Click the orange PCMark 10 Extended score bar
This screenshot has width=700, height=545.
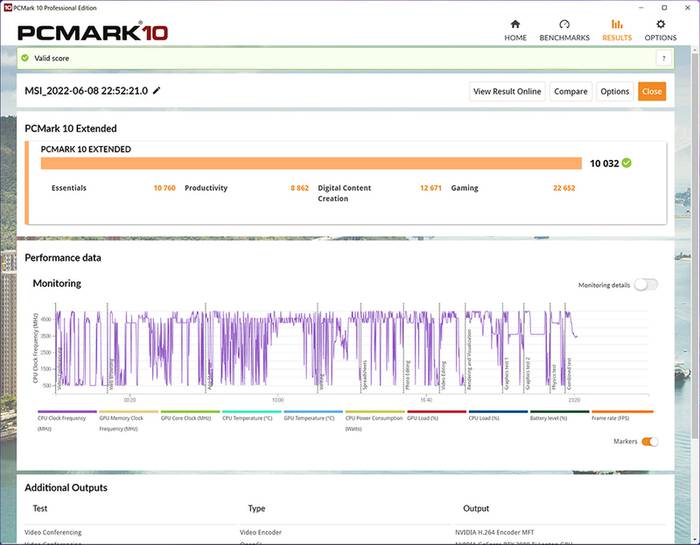coord(311,163)
